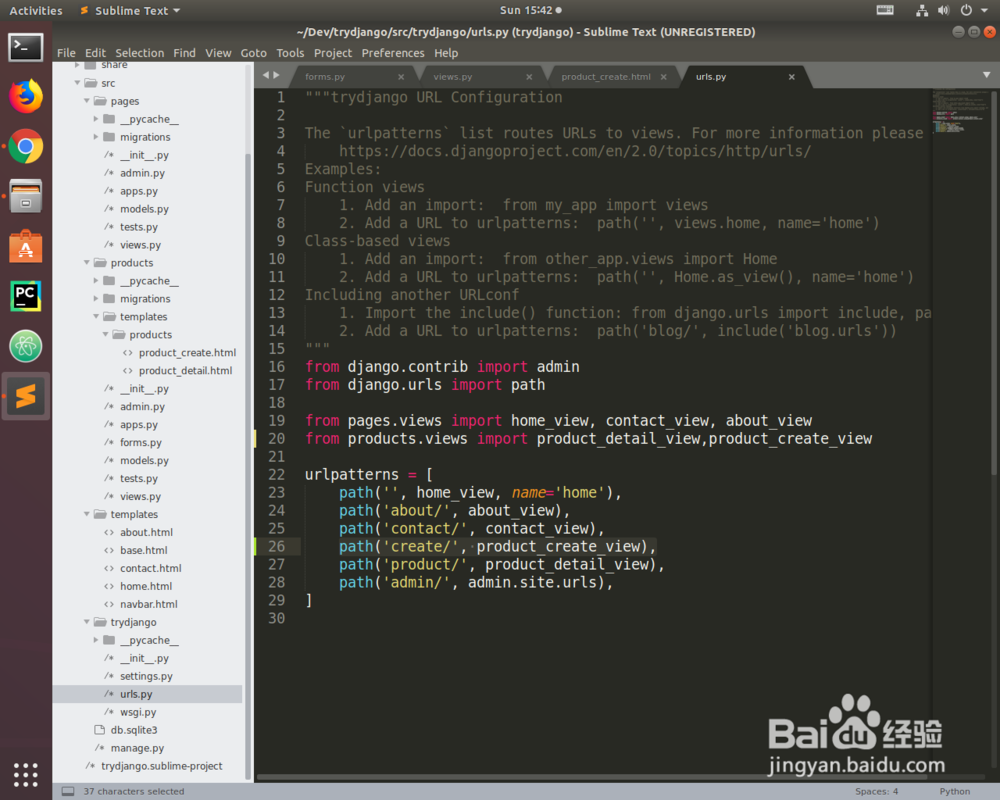Open the clock Sun 15:42
Screen dimensions: 1000x800
531,10
